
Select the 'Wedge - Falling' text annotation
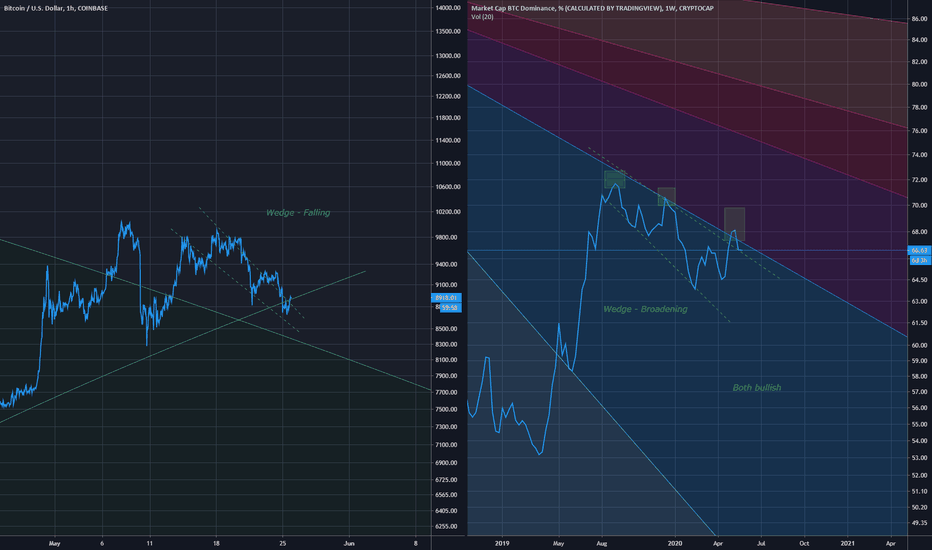coord(298,212)
